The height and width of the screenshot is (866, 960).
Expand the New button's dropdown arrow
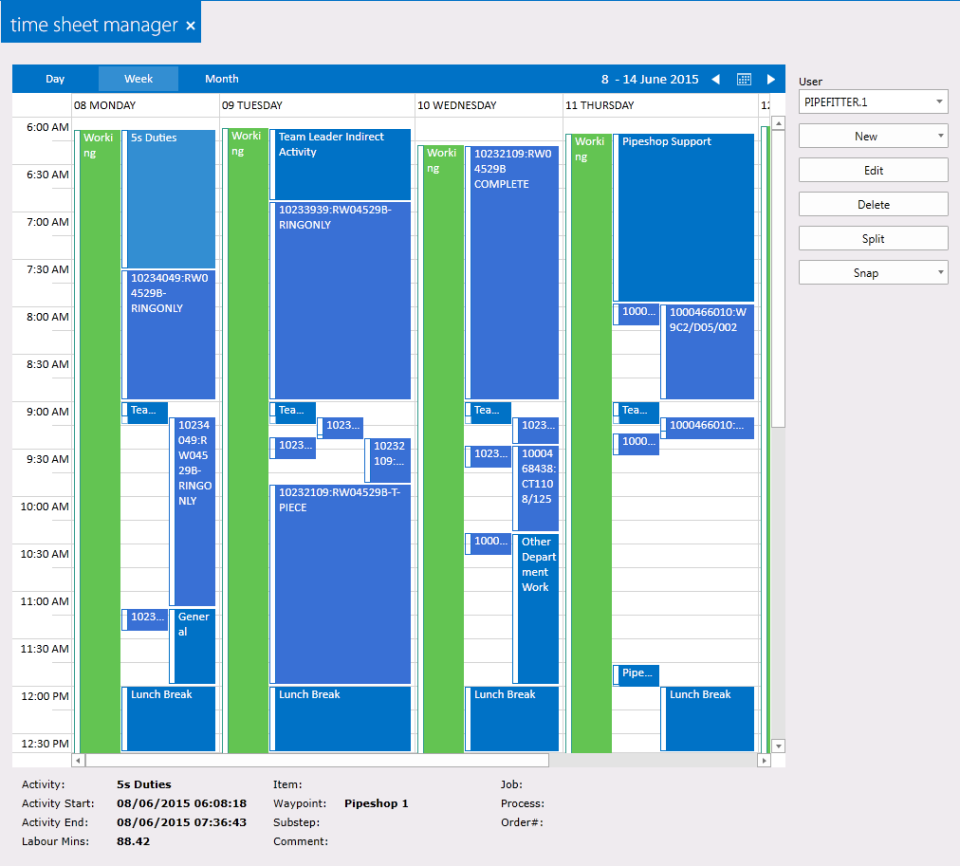pyautogui.click(x=938, y=135)
